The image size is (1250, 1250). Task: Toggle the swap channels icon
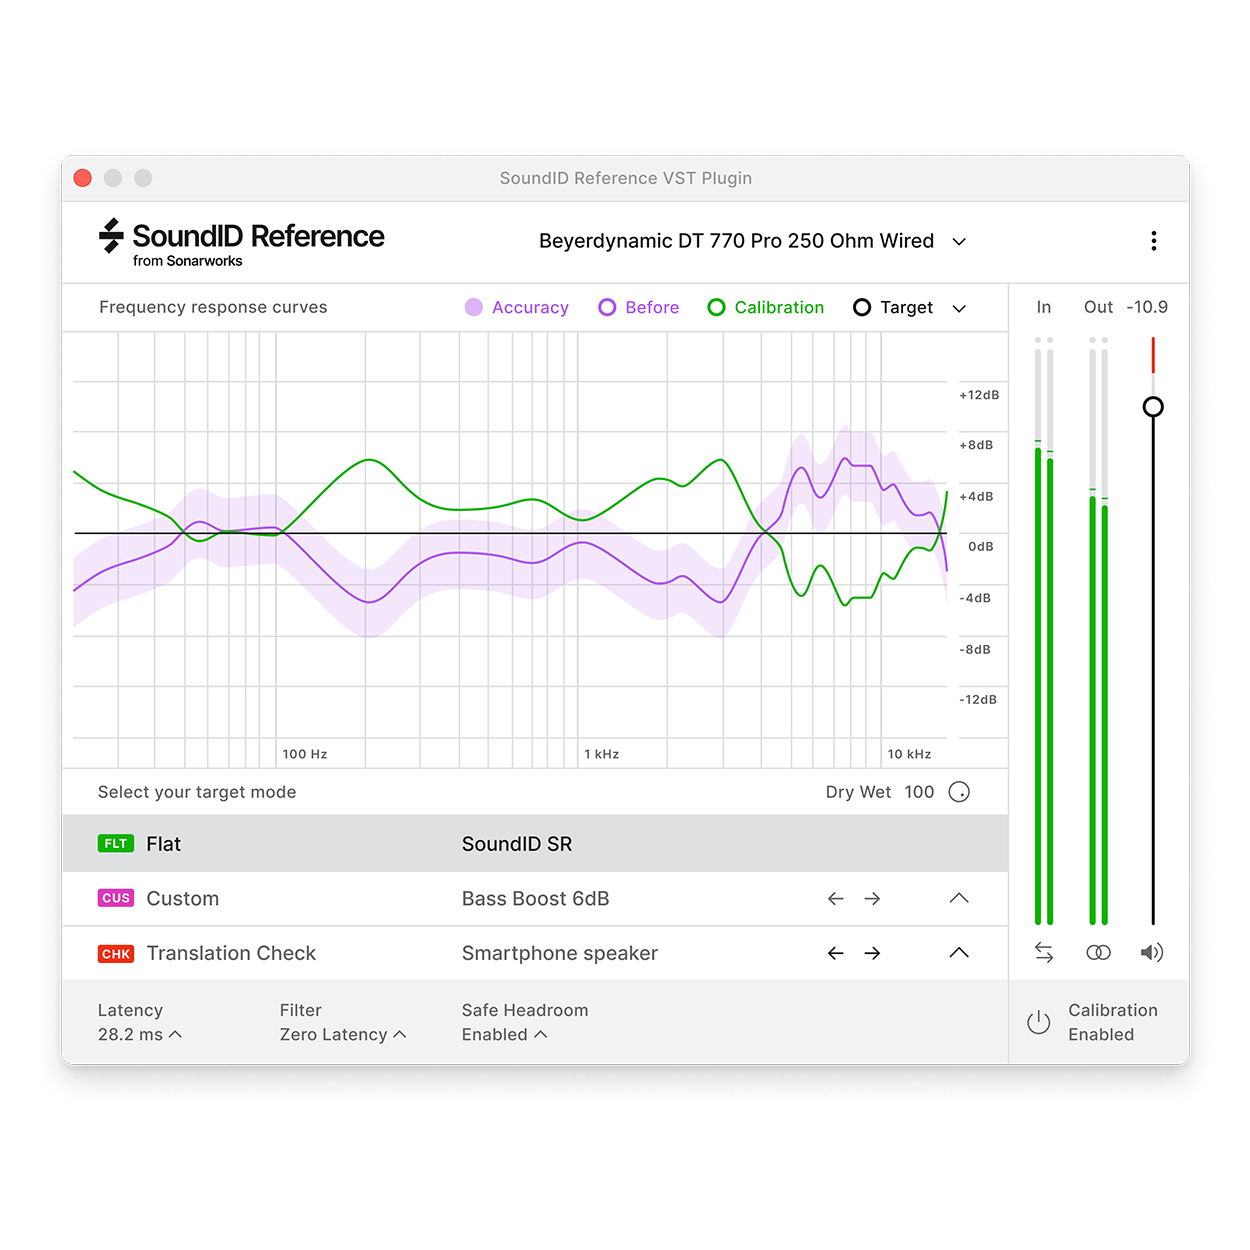tap(1044, 953)
